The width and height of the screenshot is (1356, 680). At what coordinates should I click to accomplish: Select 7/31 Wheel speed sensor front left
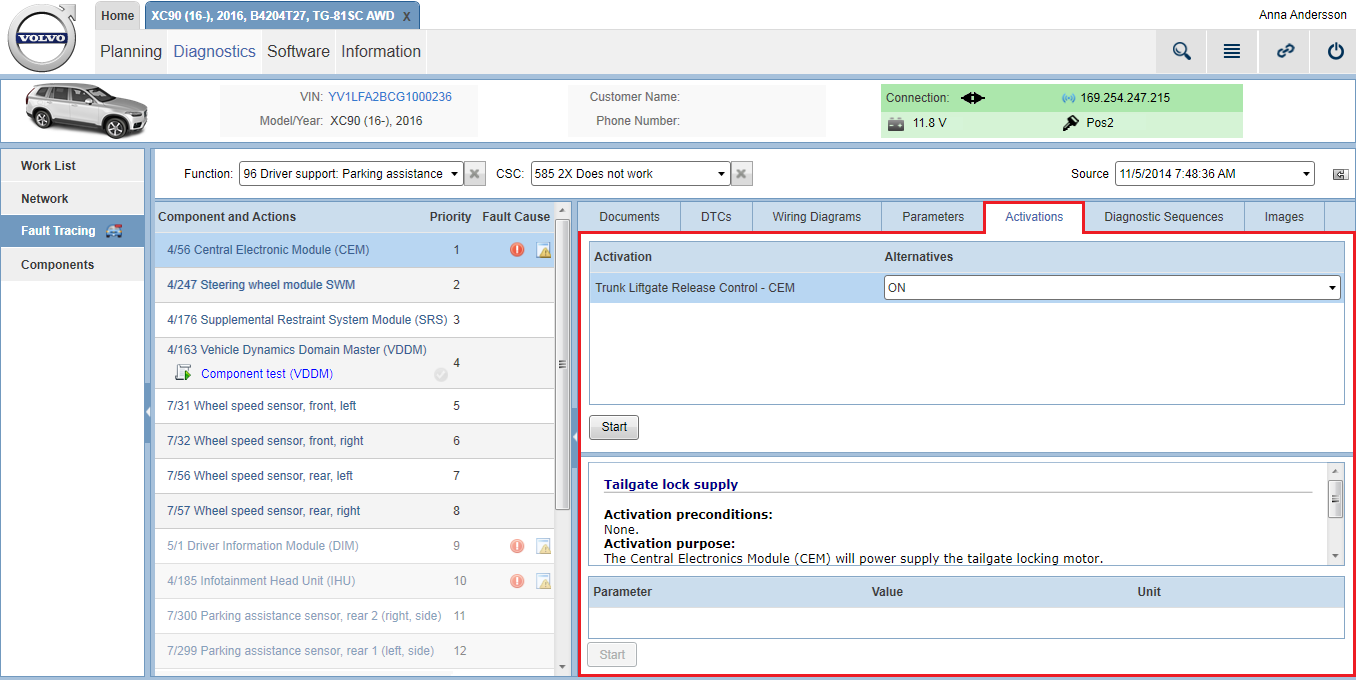[x=354, y=406]
